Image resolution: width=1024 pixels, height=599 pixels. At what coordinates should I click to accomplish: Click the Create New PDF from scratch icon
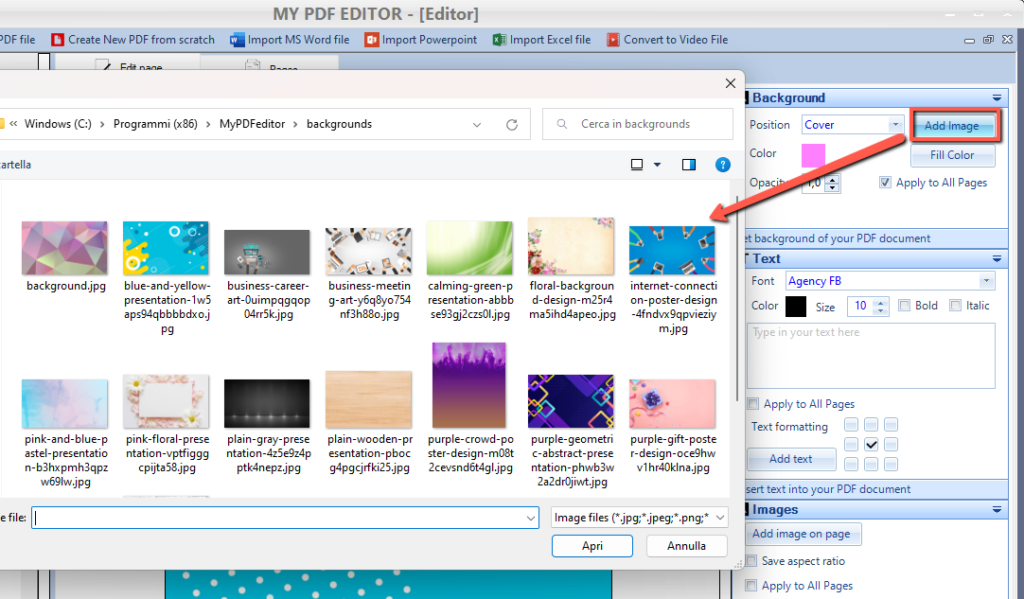57,40
